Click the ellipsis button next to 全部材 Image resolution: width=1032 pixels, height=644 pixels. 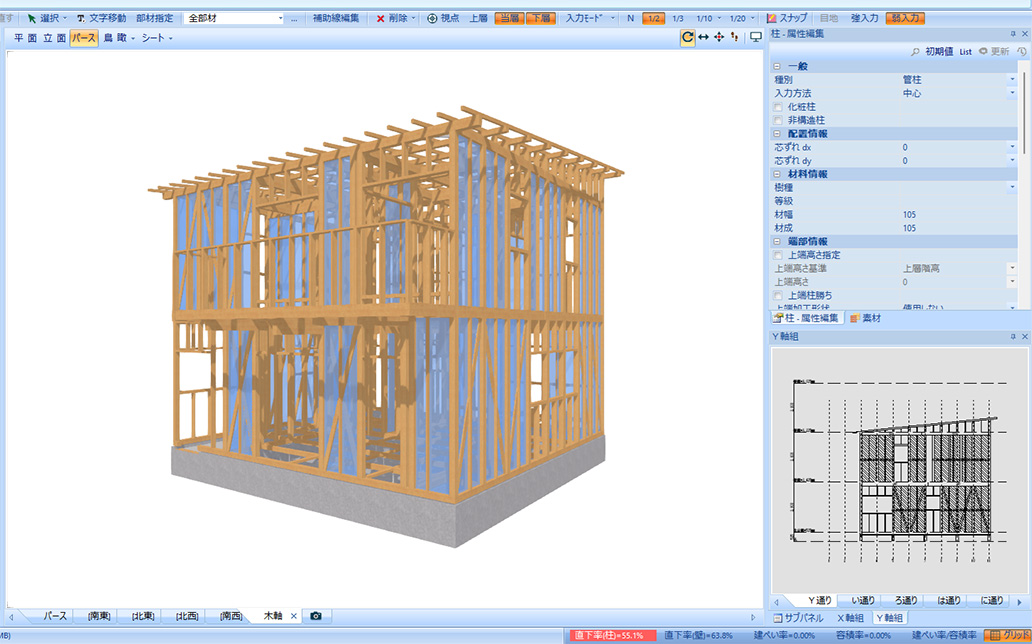[x=294, y=18]
